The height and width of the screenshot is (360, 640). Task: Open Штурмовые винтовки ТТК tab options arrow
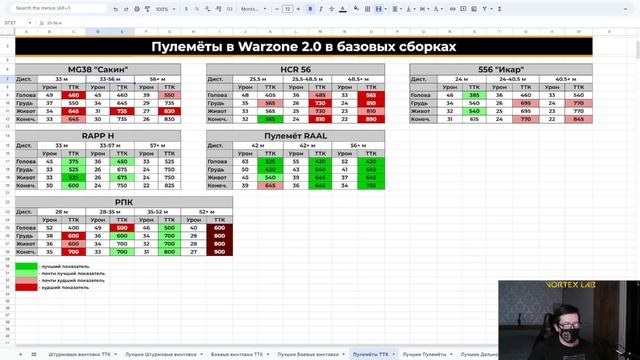pos(116,354)
